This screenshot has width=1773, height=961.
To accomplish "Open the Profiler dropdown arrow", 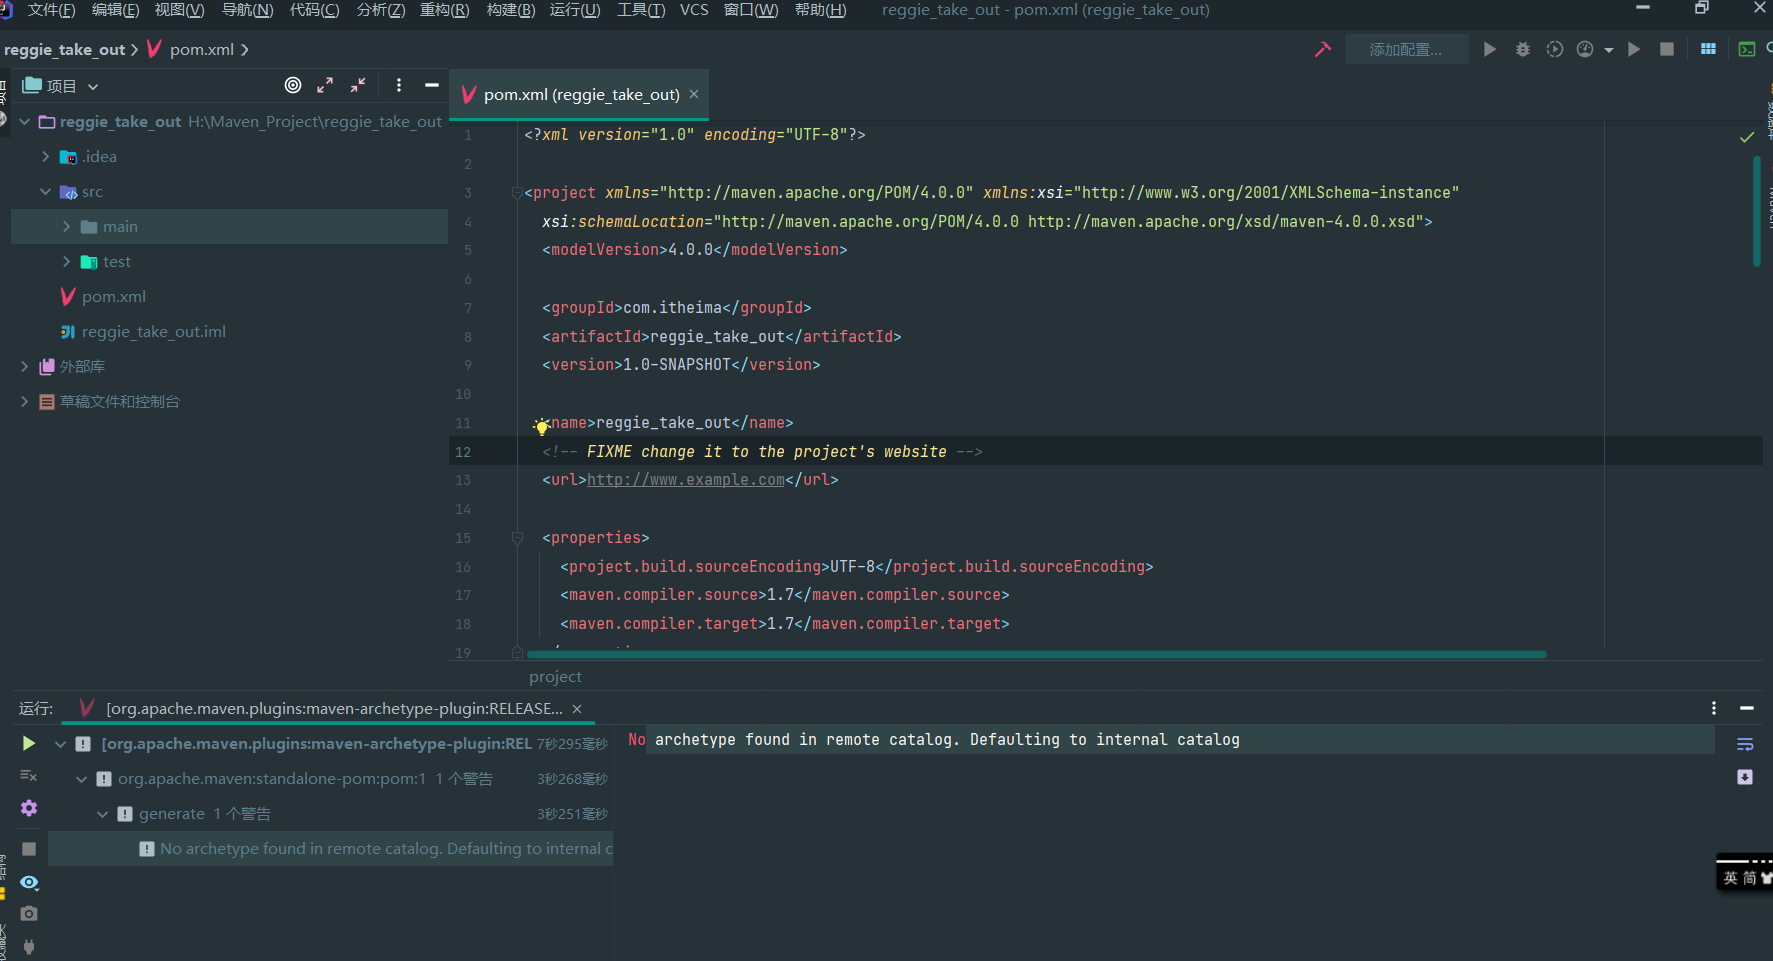I will point(1609,50).
